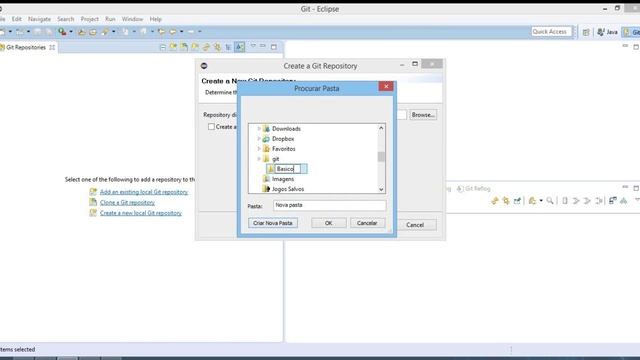Click the folder tree scrollbar up arrow
Viewport: 640px width, 360px height.
tap(381, 128)
